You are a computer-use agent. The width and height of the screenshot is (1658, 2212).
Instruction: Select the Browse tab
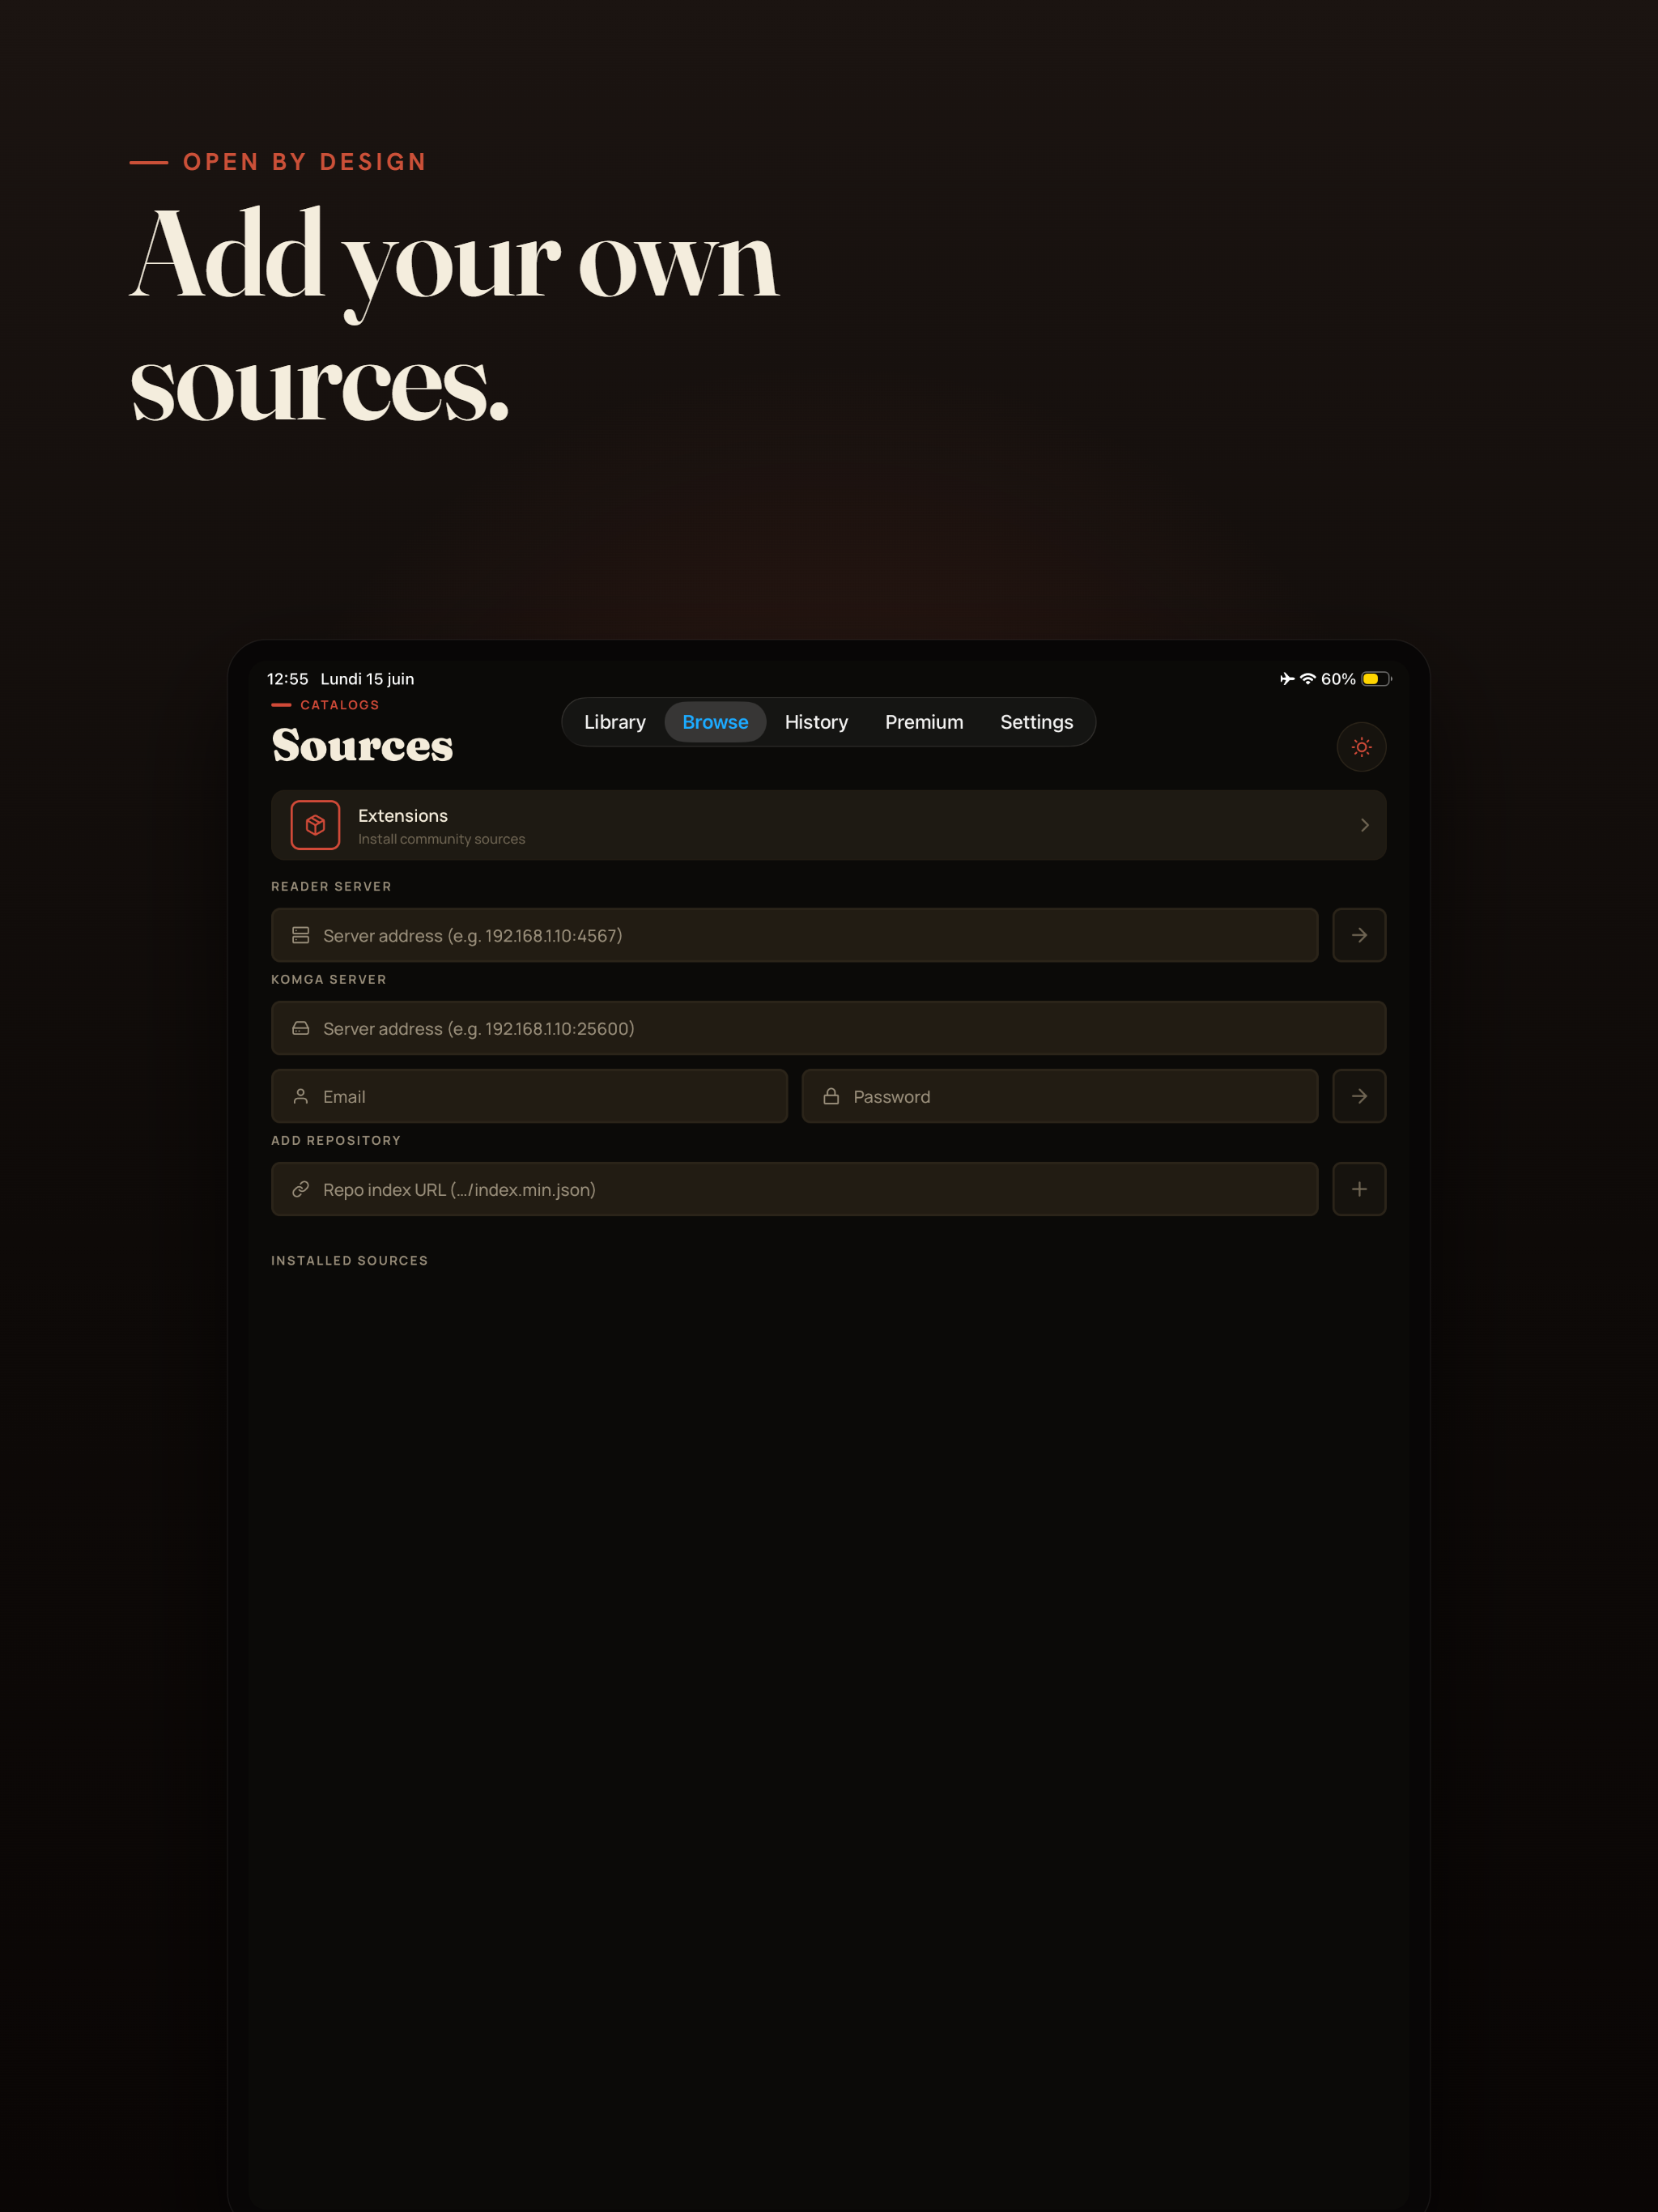point(715,722)
